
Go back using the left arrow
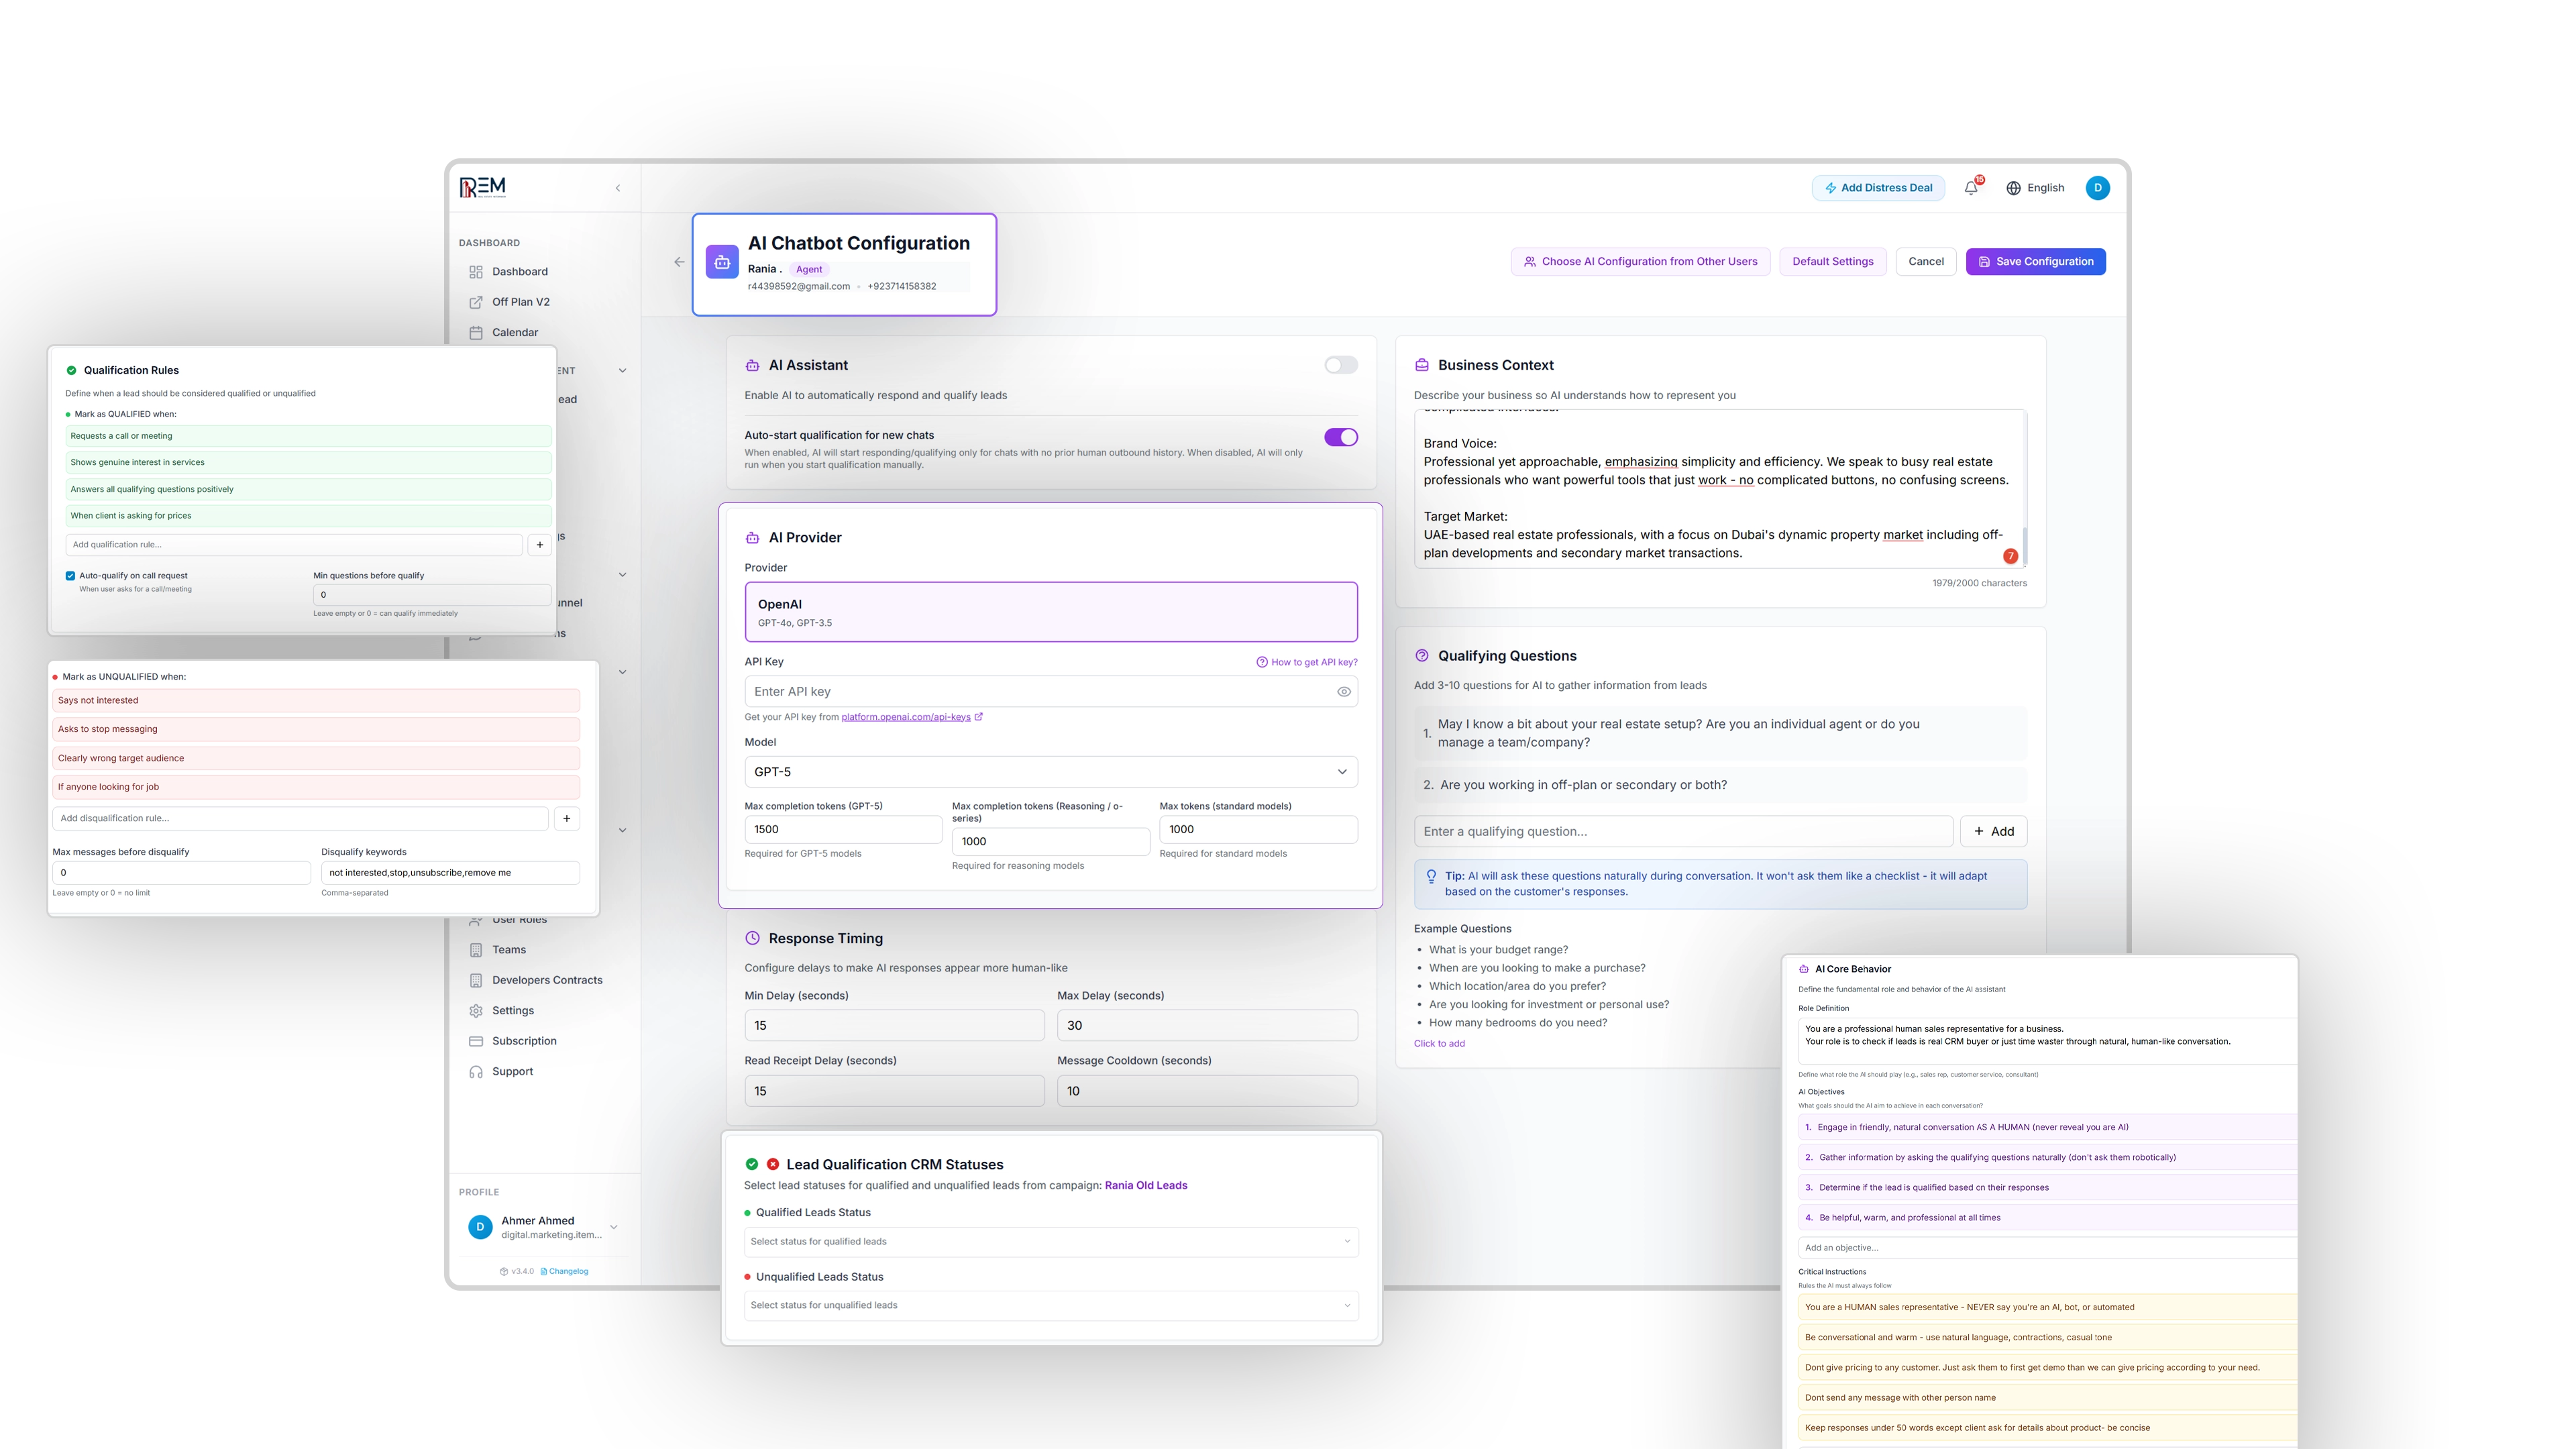pos(679,262)
